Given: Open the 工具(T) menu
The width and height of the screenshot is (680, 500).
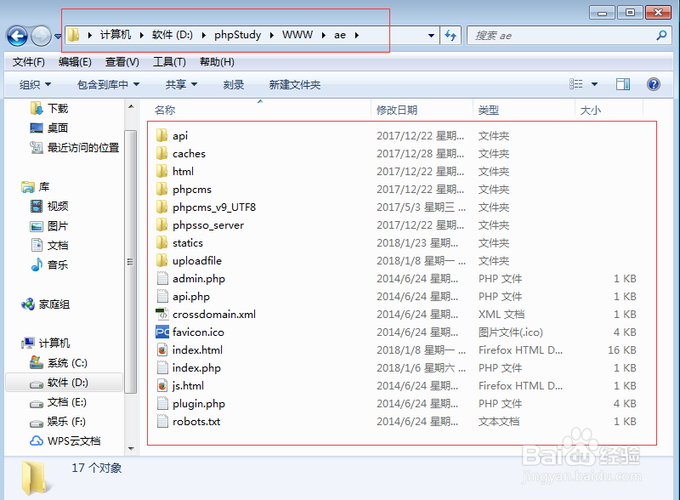Looking at the screenshot, I should coord(169,62).
